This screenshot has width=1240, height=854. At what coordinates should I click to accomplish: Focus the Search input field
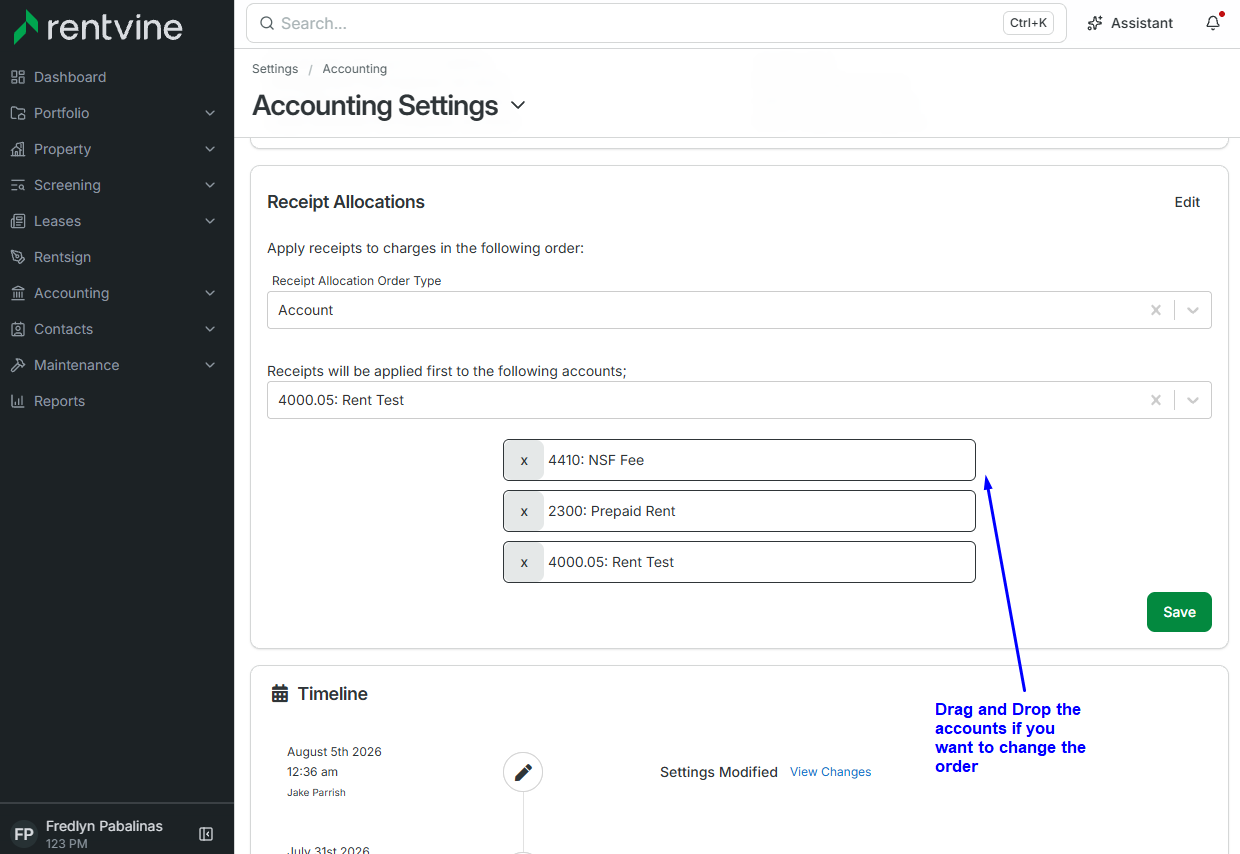click(x=656, y=23)
